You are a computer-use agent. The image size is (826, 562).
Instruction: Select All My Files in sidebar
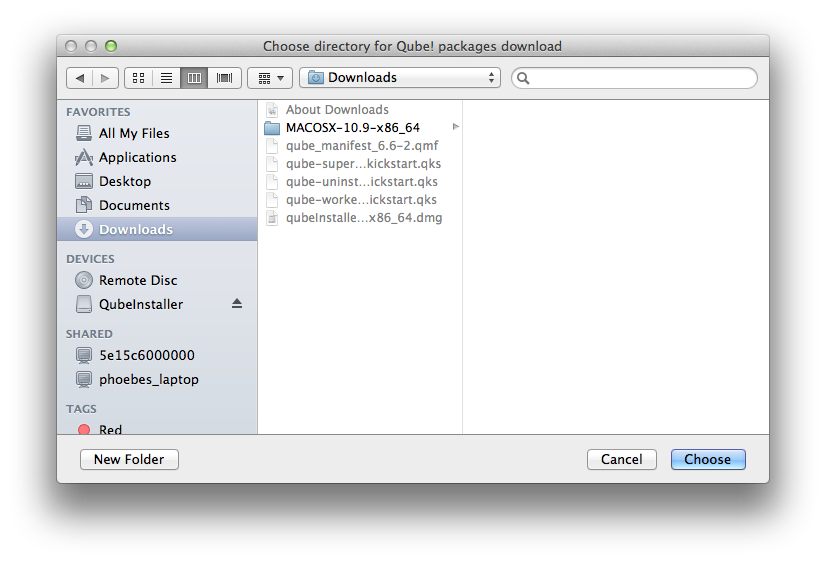point(134,133)
